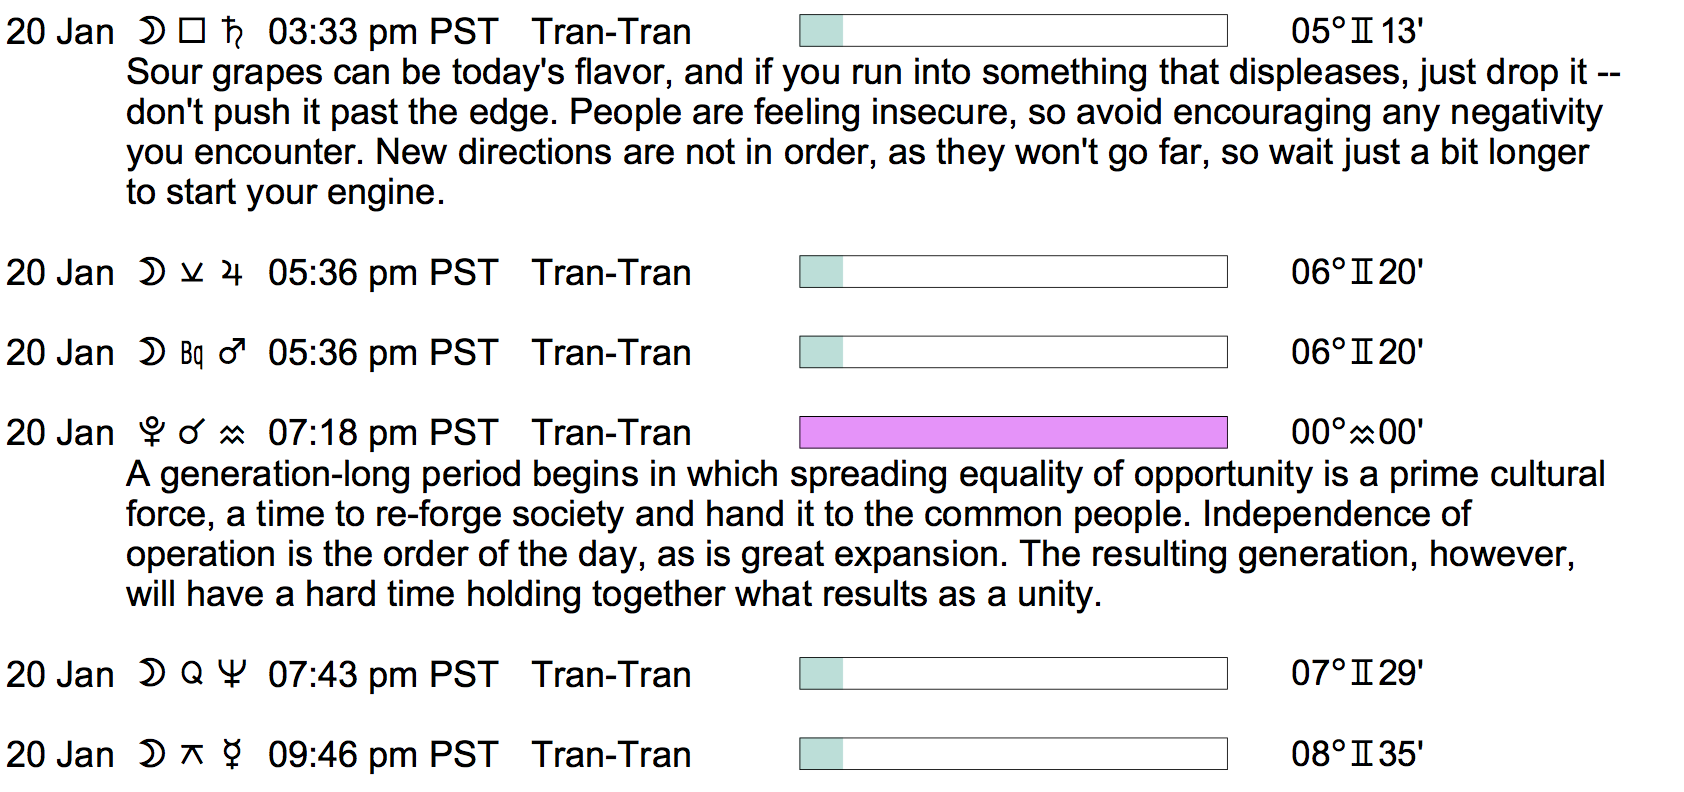Select the square aspect symbol beside Saturn

coord(192,32)
